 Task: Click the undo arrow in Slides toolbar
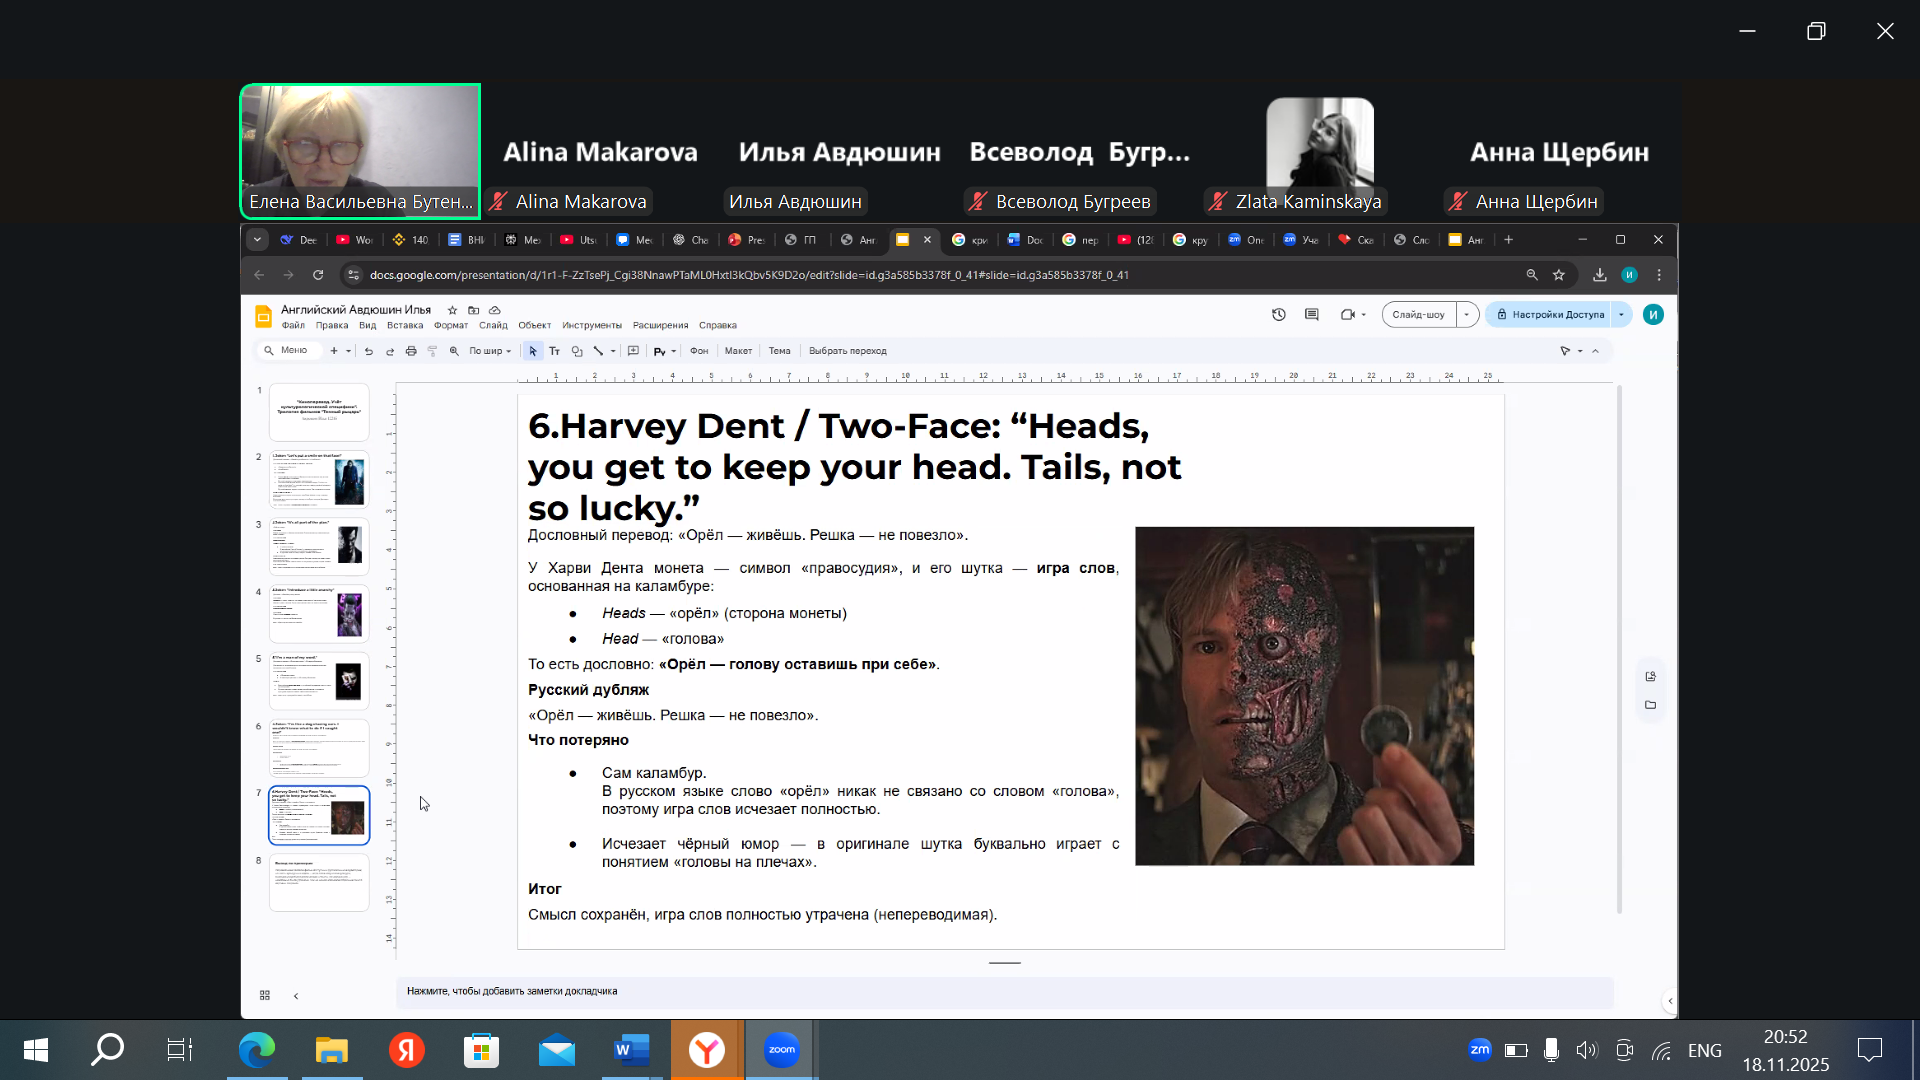369,351
